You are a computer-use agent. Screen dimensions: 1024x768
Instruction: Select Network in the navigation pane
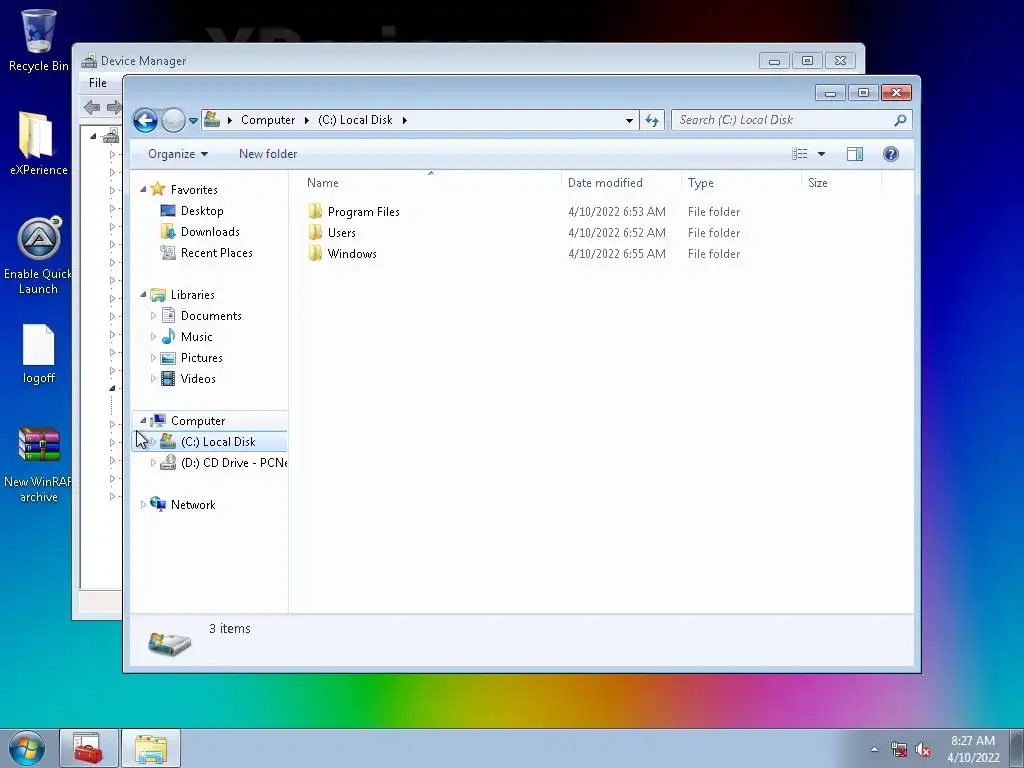193,505
